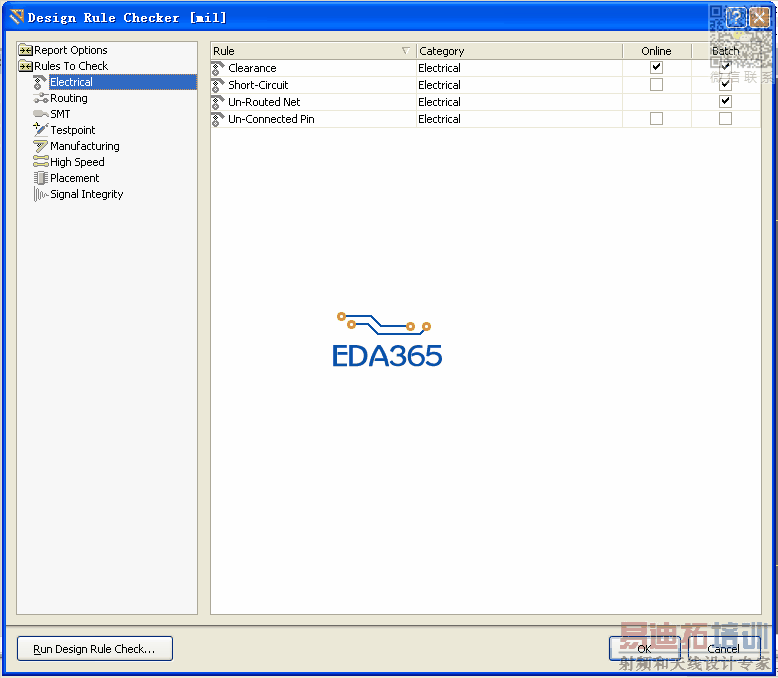Screen dimensions: 778x678
Task: Click the Signal Integrity waveform icon
Action: [x=41, y=194]
